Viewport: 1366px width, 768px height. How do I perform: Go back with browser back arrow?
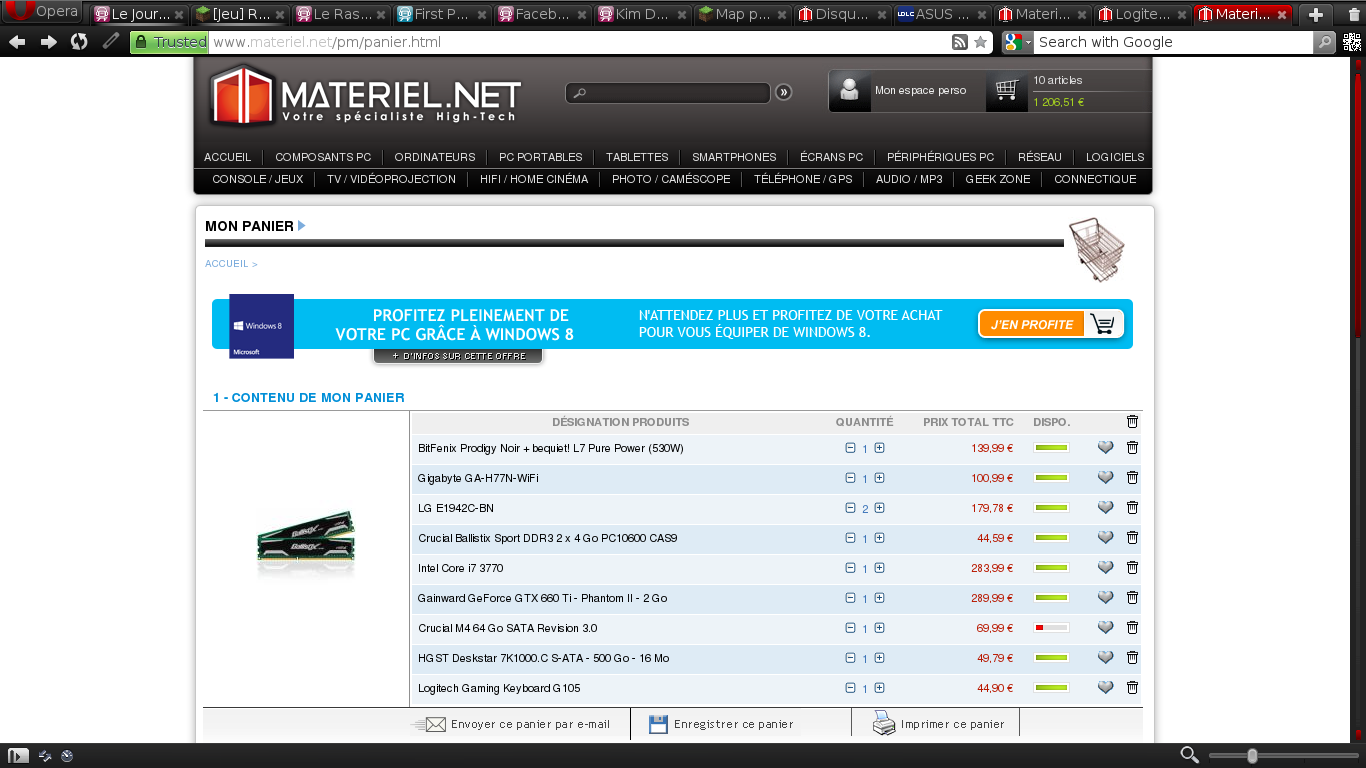(17, 42)
